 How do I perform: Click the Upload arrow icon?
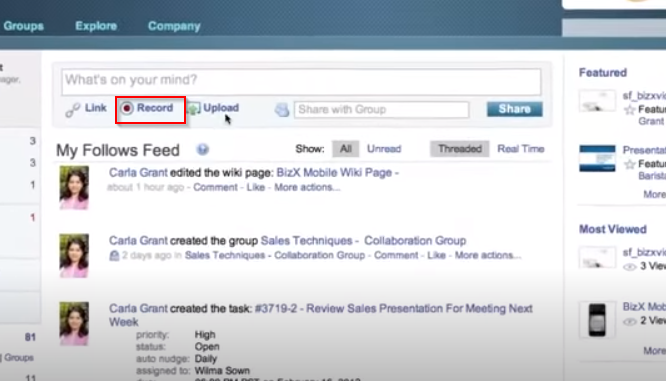point(194,109)
